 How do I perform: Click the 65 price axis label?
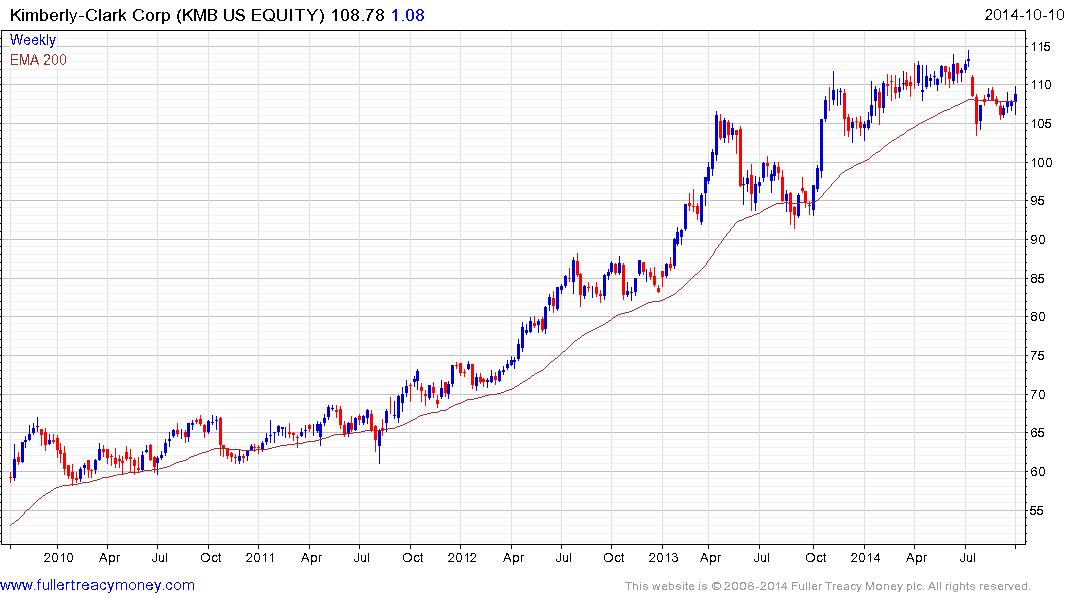point(1037,433)
